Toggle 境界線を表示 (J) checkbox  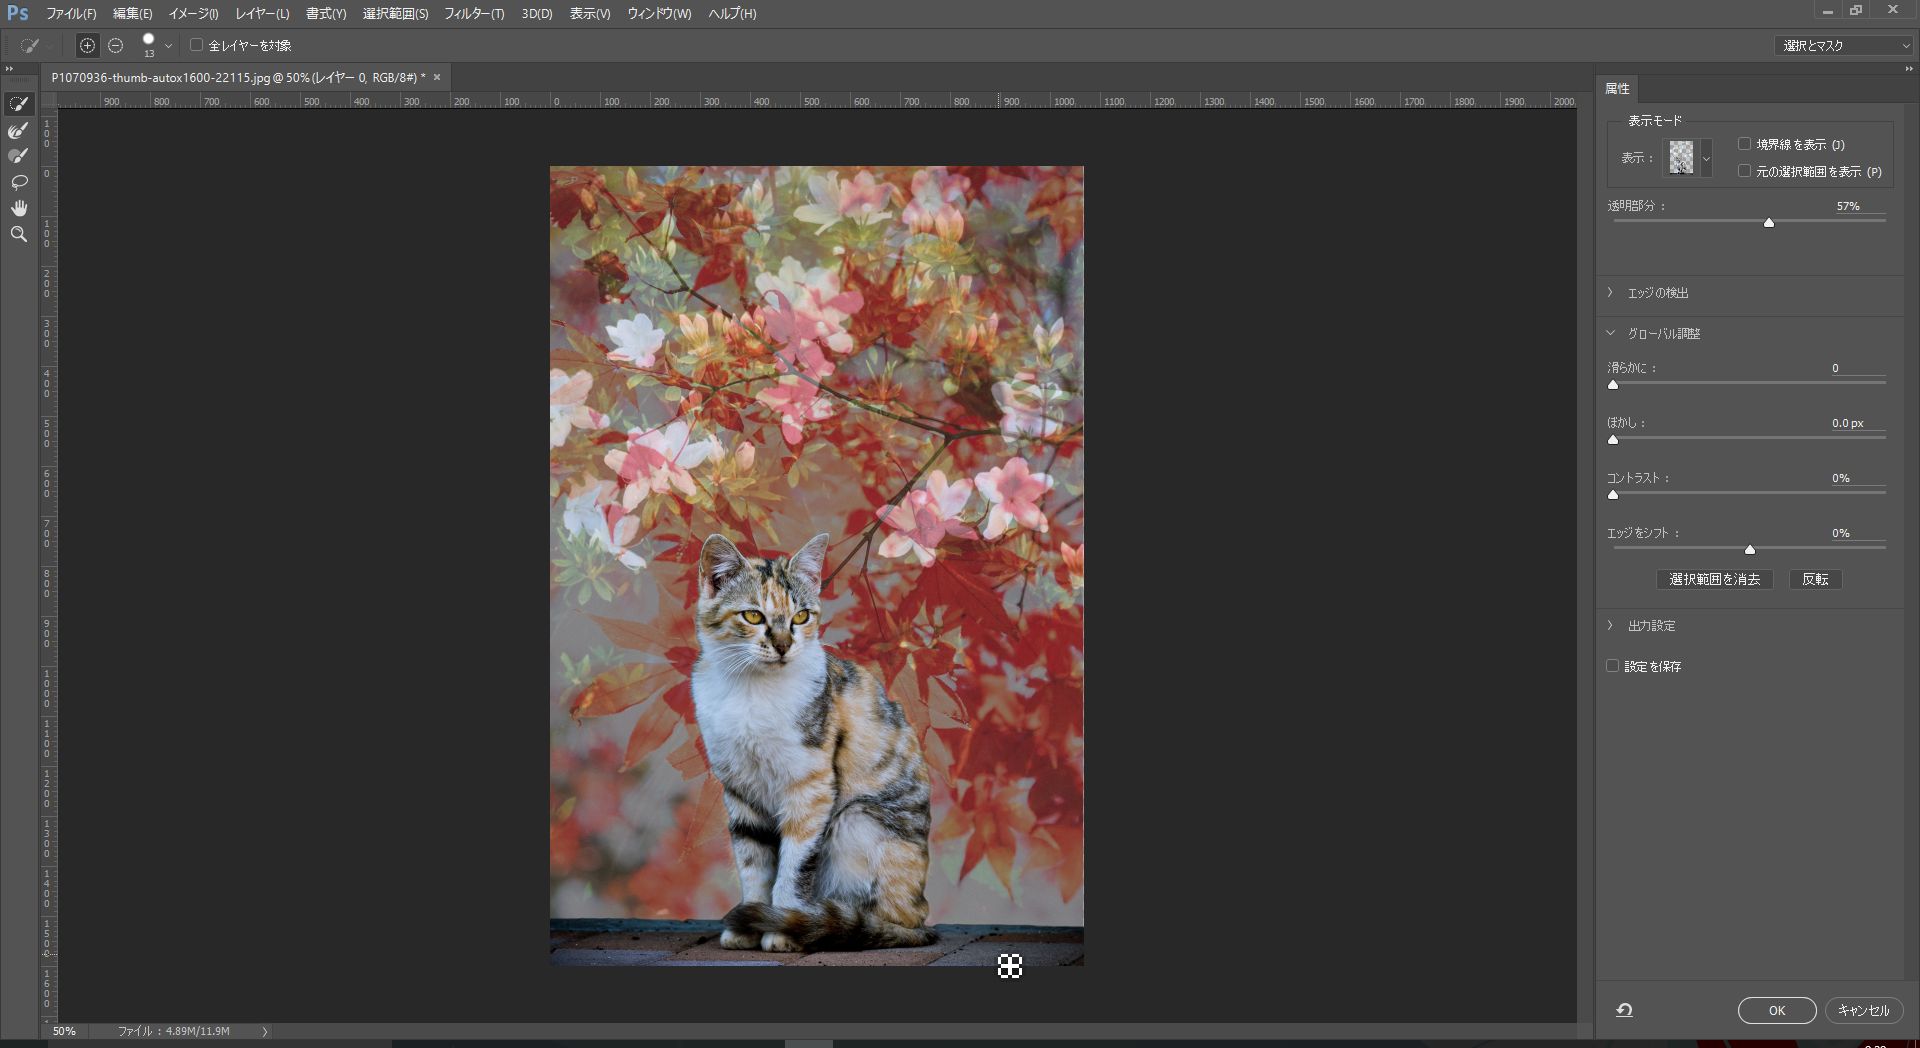point(1744,144)
